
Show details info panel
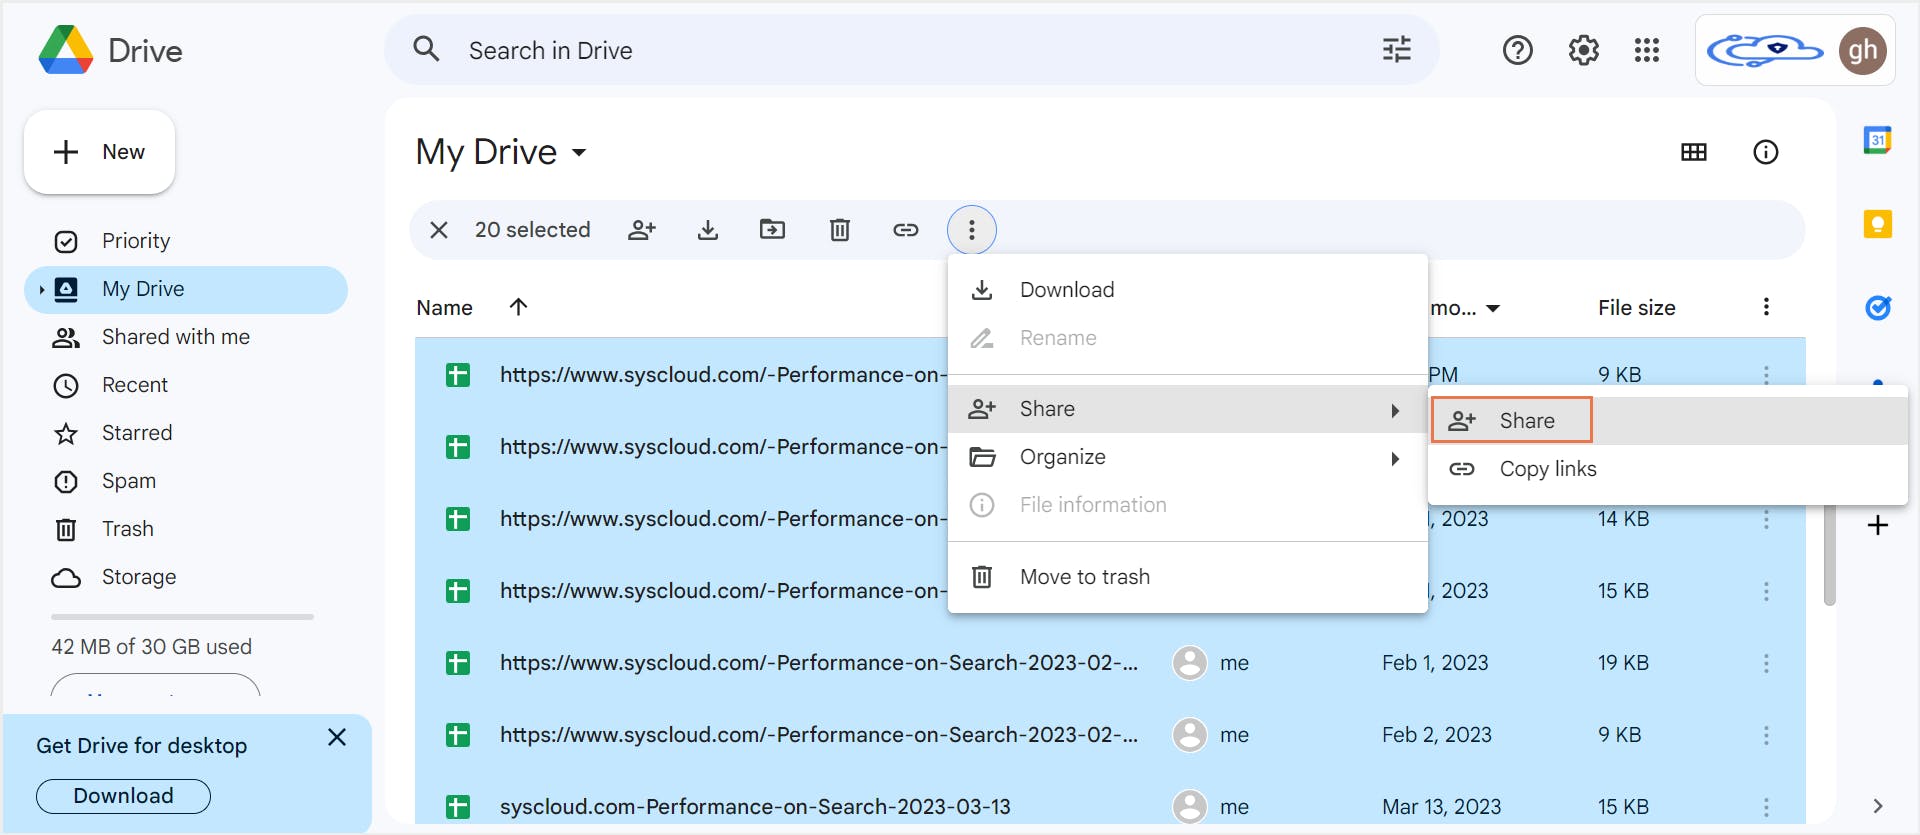[x=1766, y=152]
